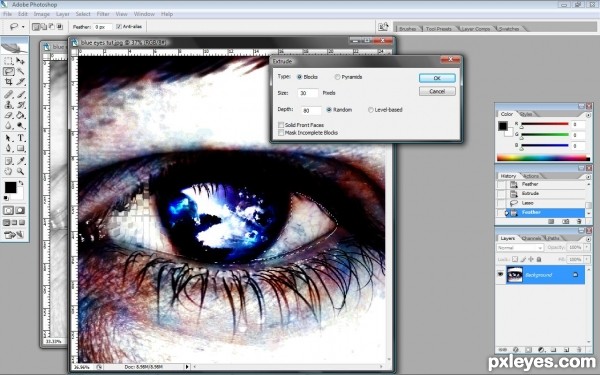This screenshot has height=375, width=600.
Task: Select the Slice tool
Action: pos(20,82)
